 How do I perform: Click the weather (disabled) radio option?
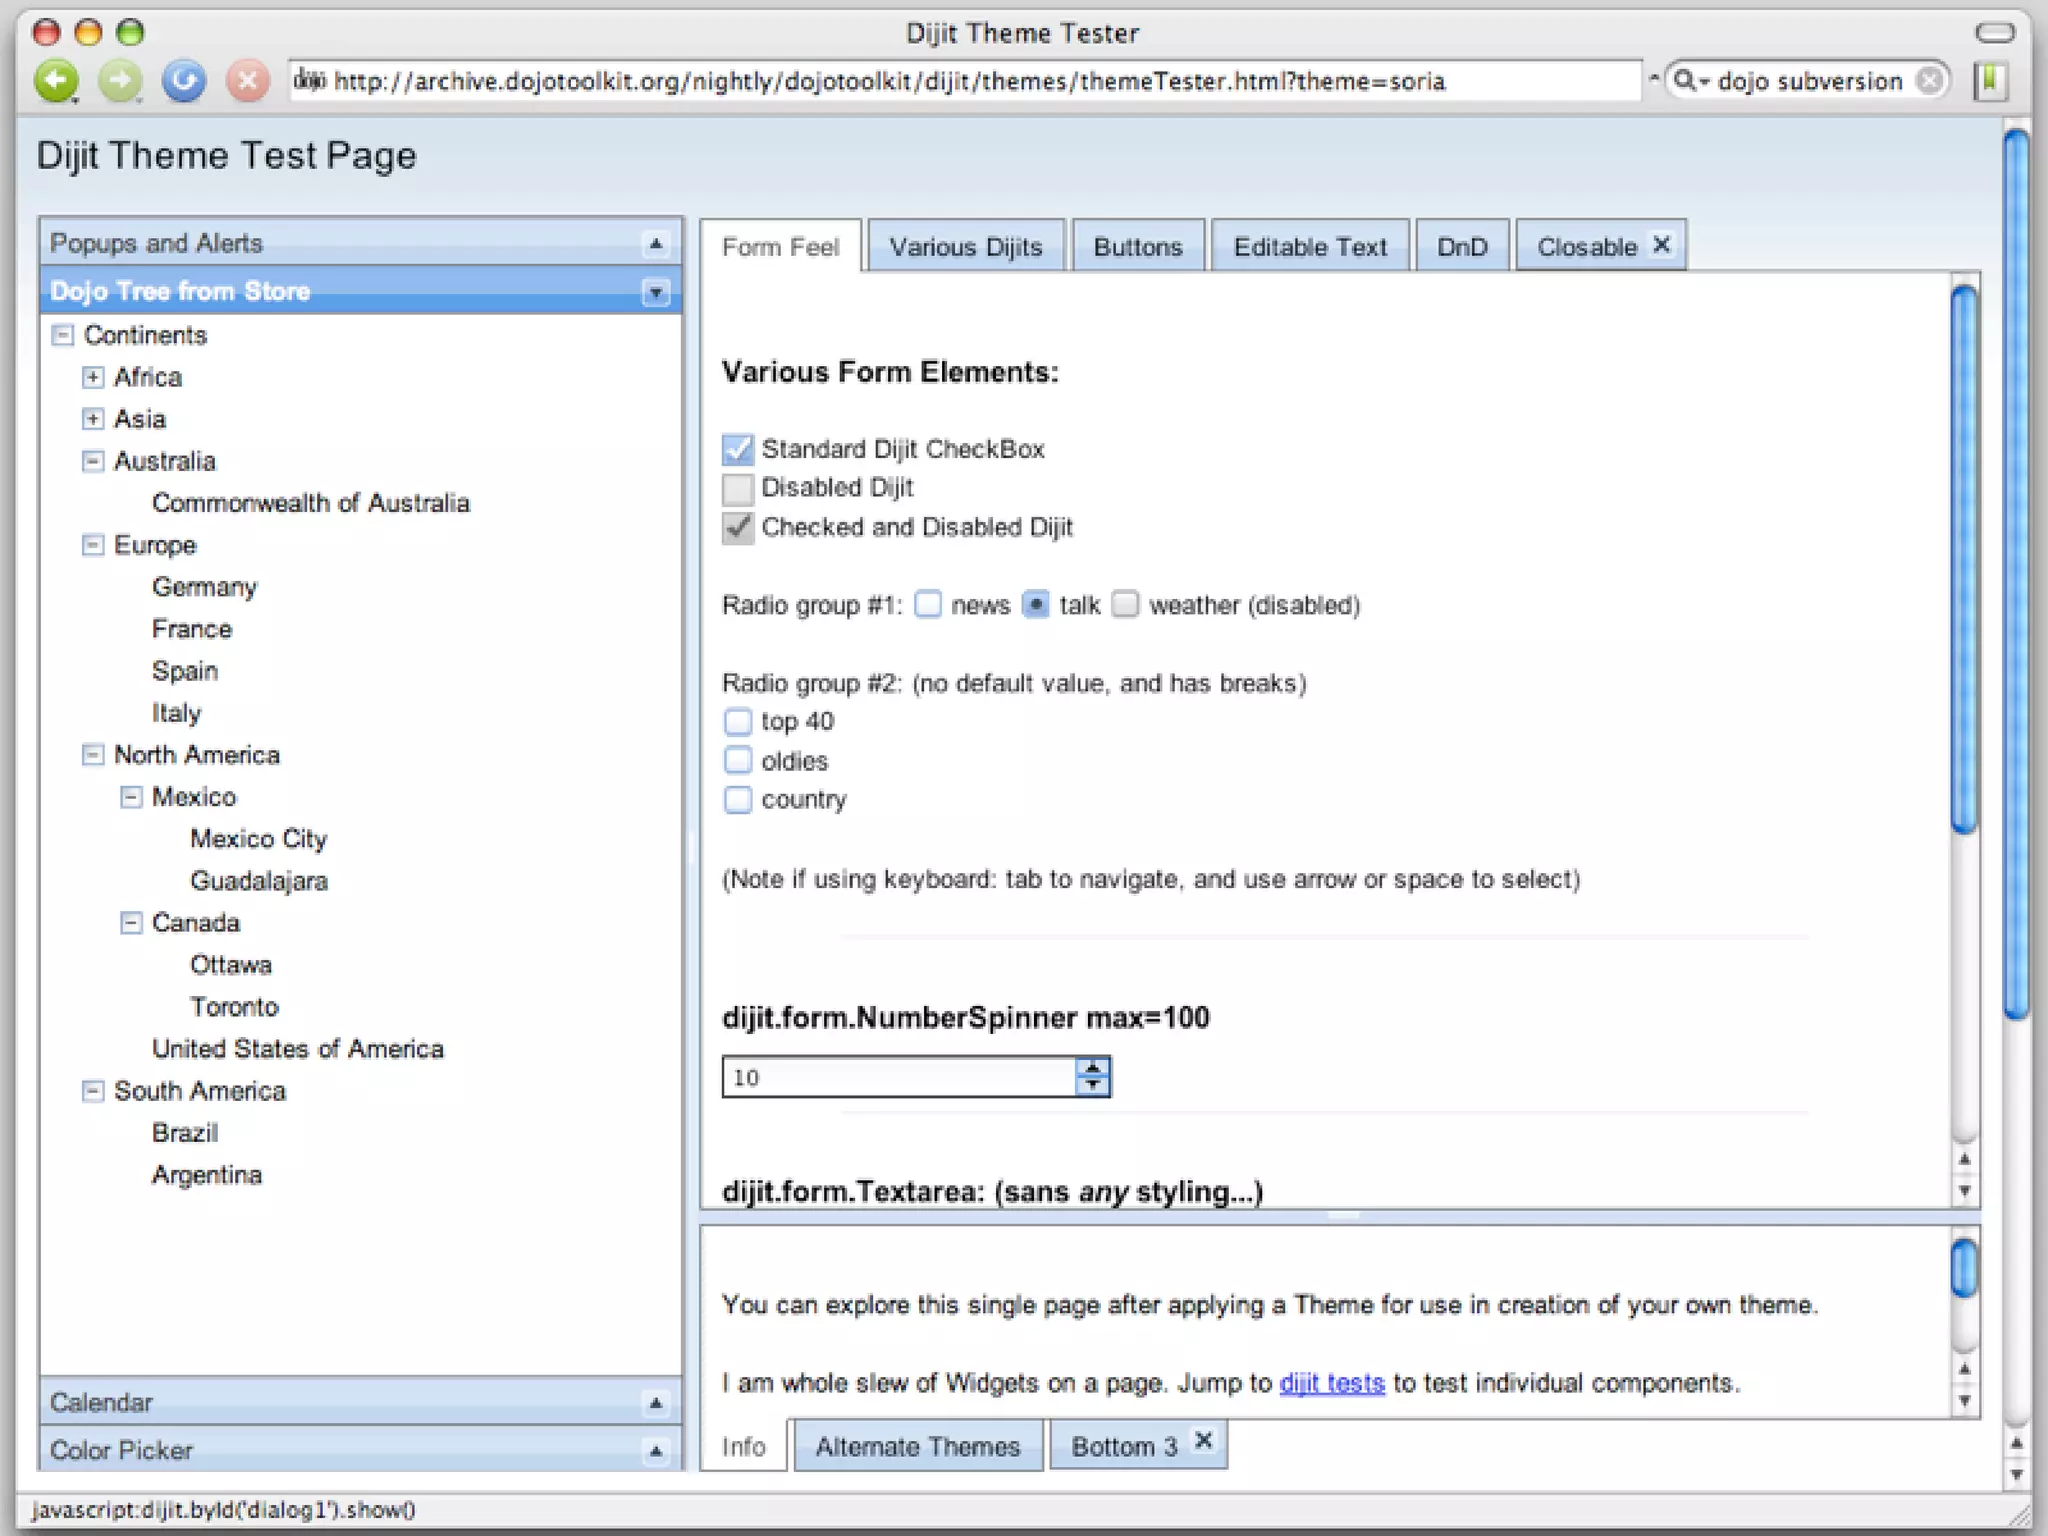(x=1126, y=604)
